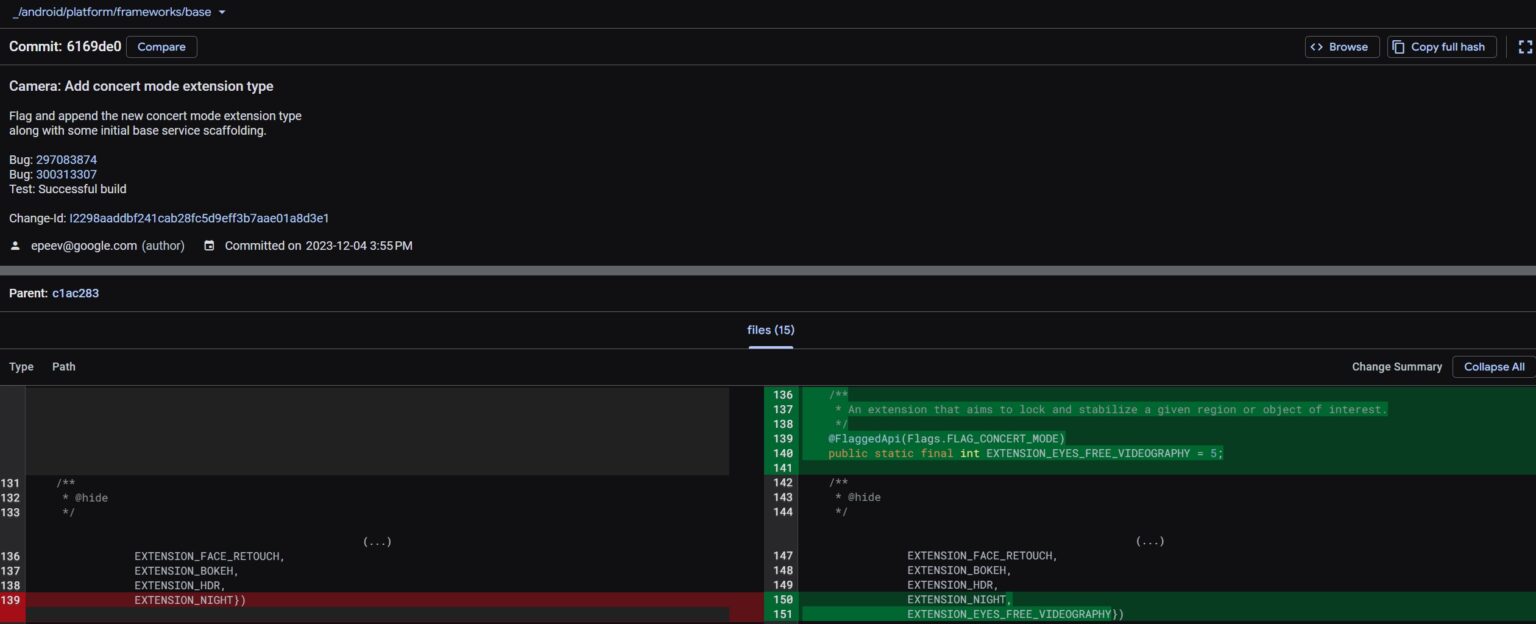Image resolution: width=1536 pixels, height=624 pixels.
Task: Click the Compare button
Action: [x=161, y=47]
